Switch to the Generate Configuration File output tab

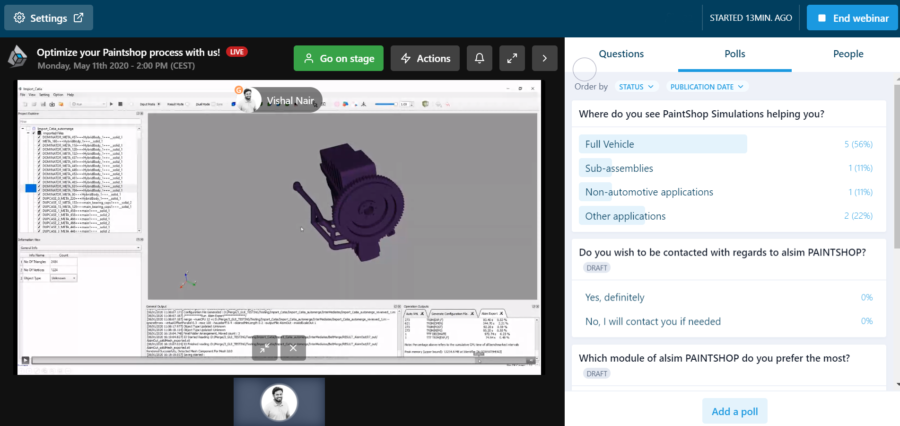453,313
